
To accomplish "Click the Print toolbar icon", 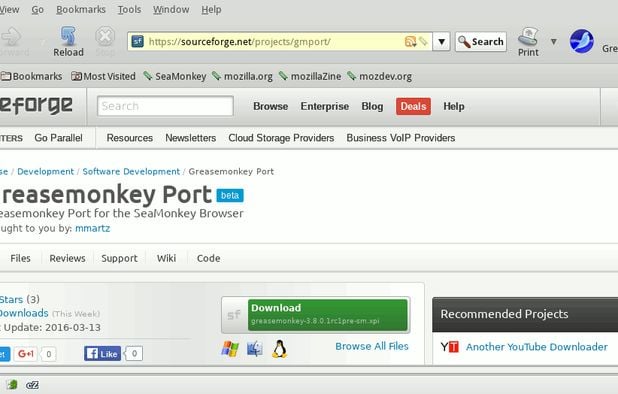I will (x=528, y=37).
